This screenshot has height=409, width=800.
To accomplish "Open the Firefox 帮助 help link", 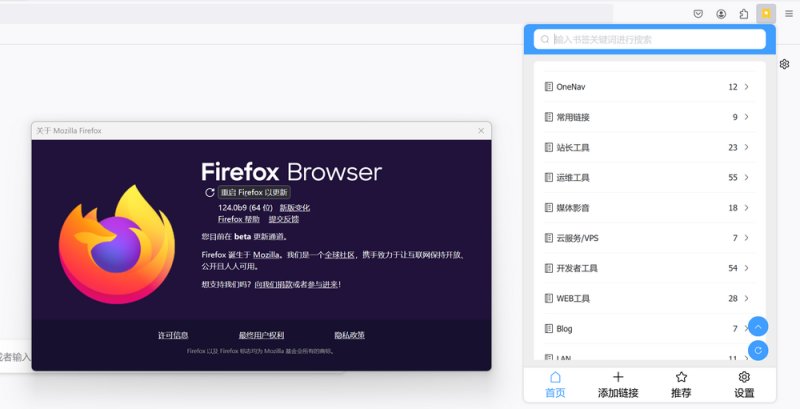I will 239,219.
